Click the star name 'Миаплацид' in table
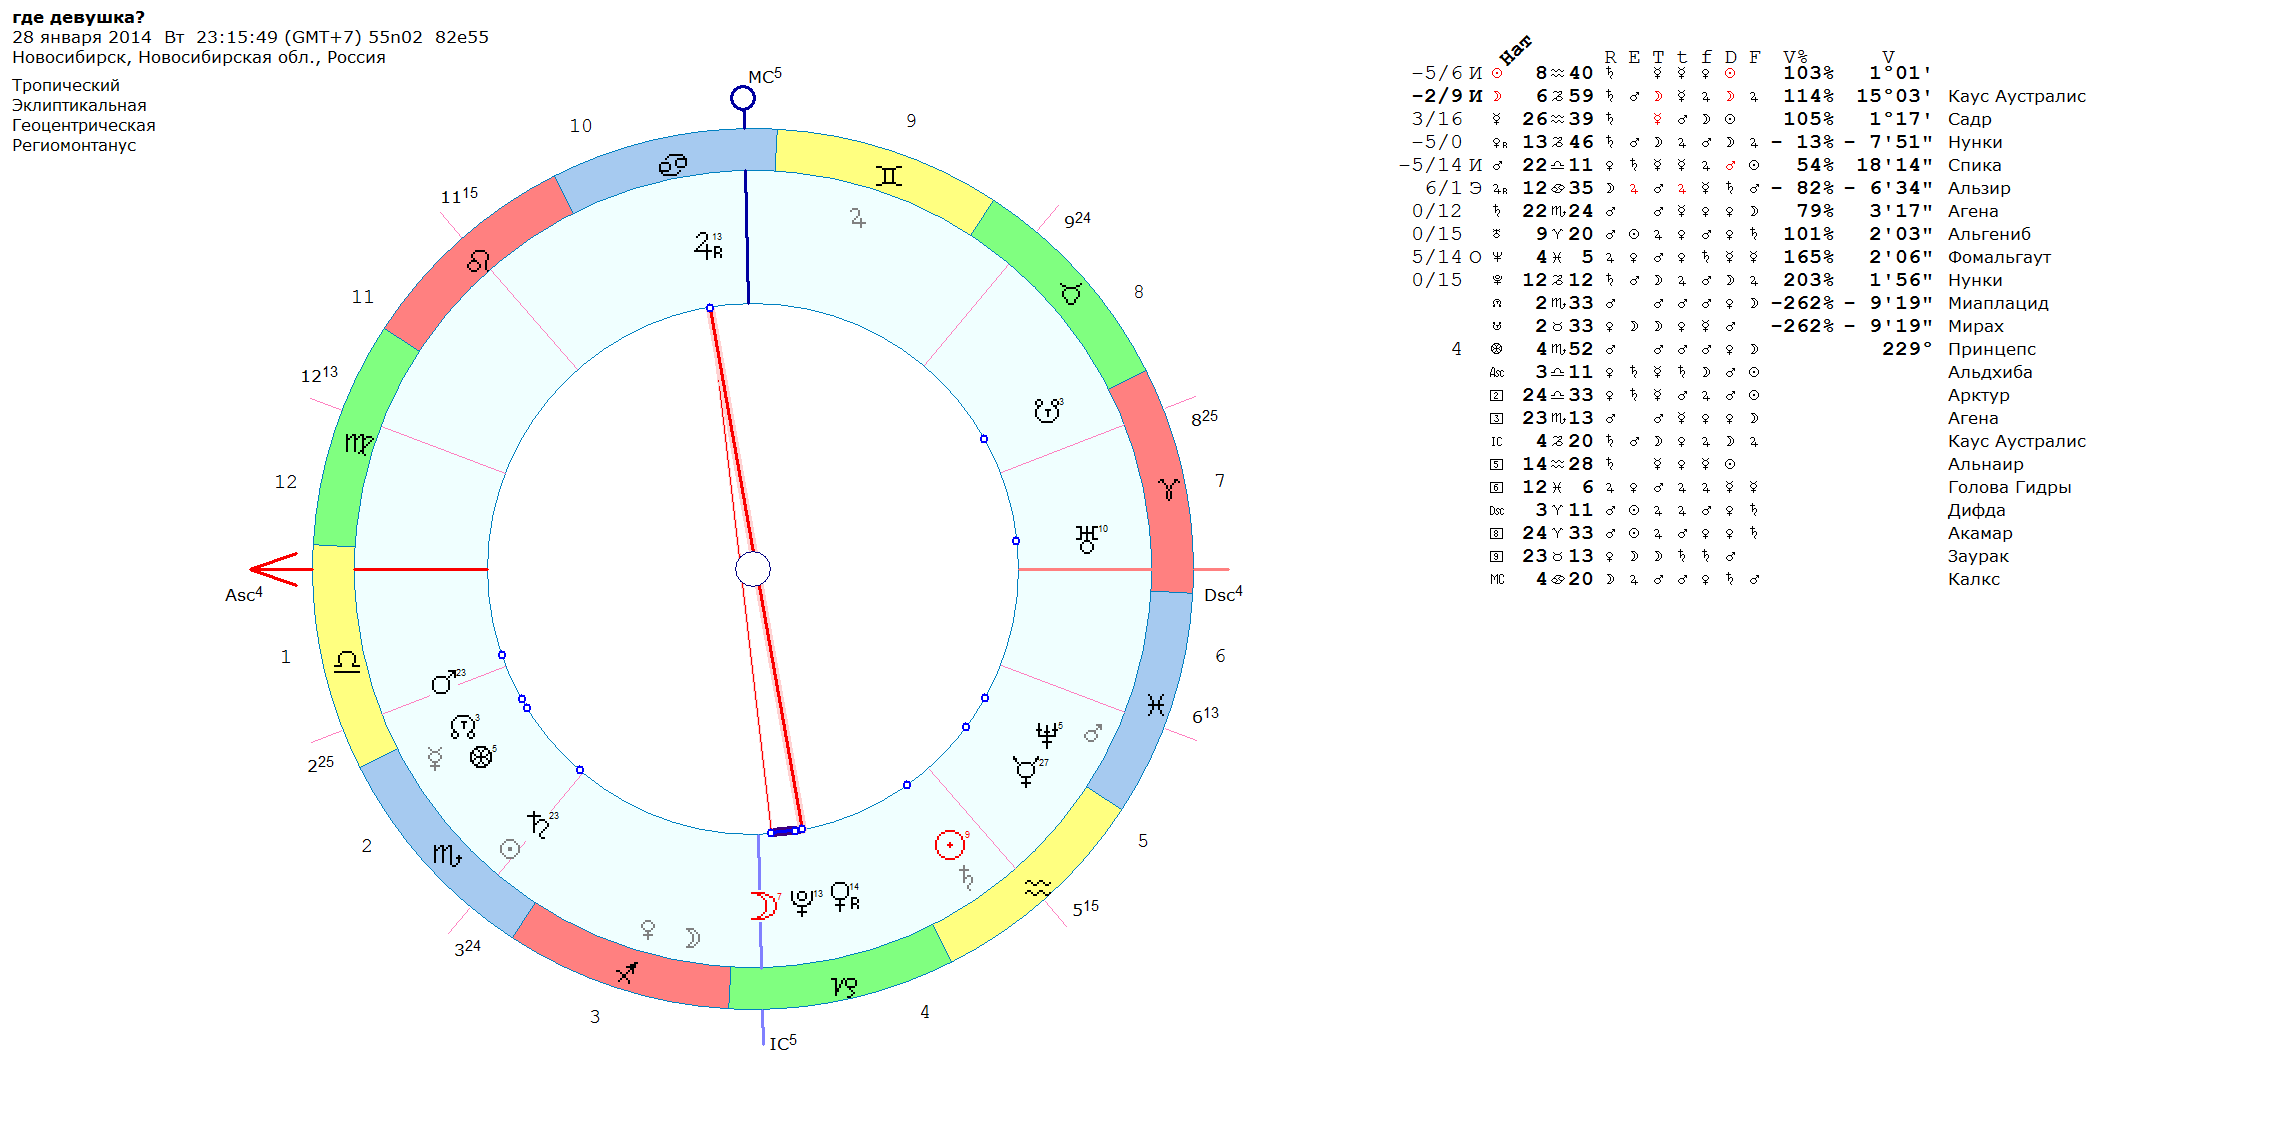The width and height of the screenshot is (2295, 1139). coord(1998,303)
